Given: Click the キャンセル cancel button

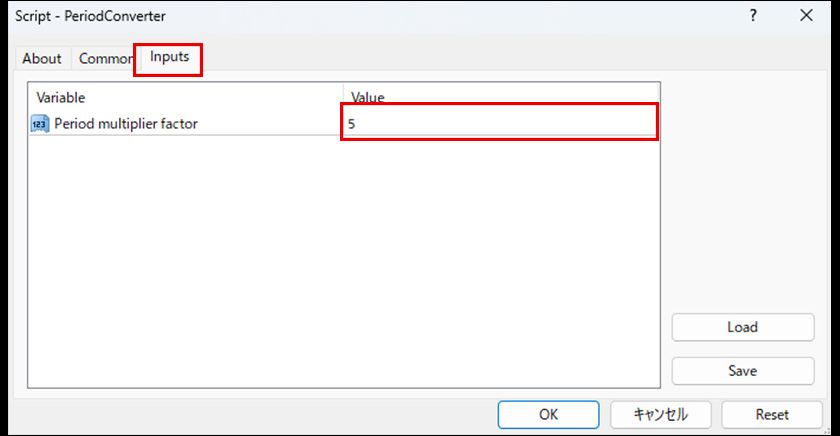Looking at the screenshot, I should (x=660, y=414).
